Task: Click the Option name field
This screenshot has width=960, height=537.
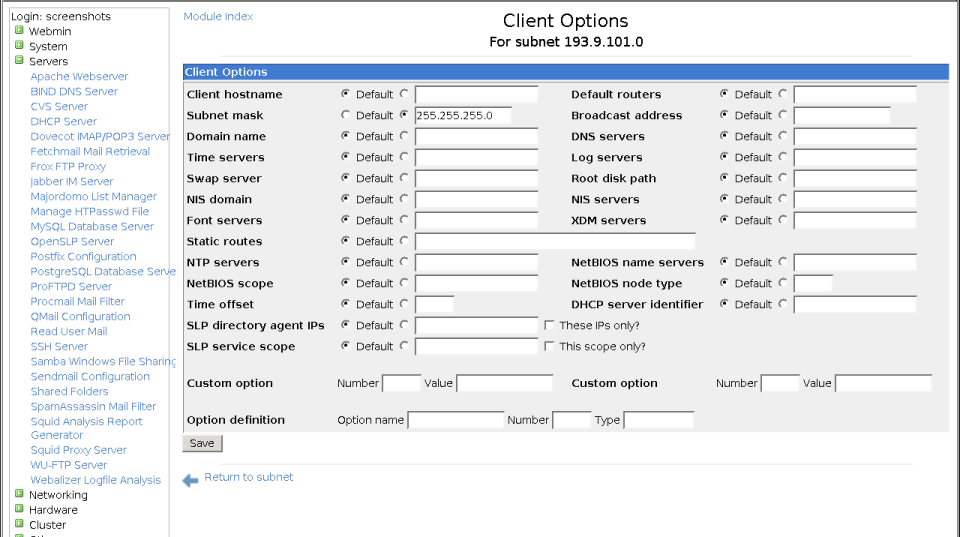Action: tap(456, 420)
